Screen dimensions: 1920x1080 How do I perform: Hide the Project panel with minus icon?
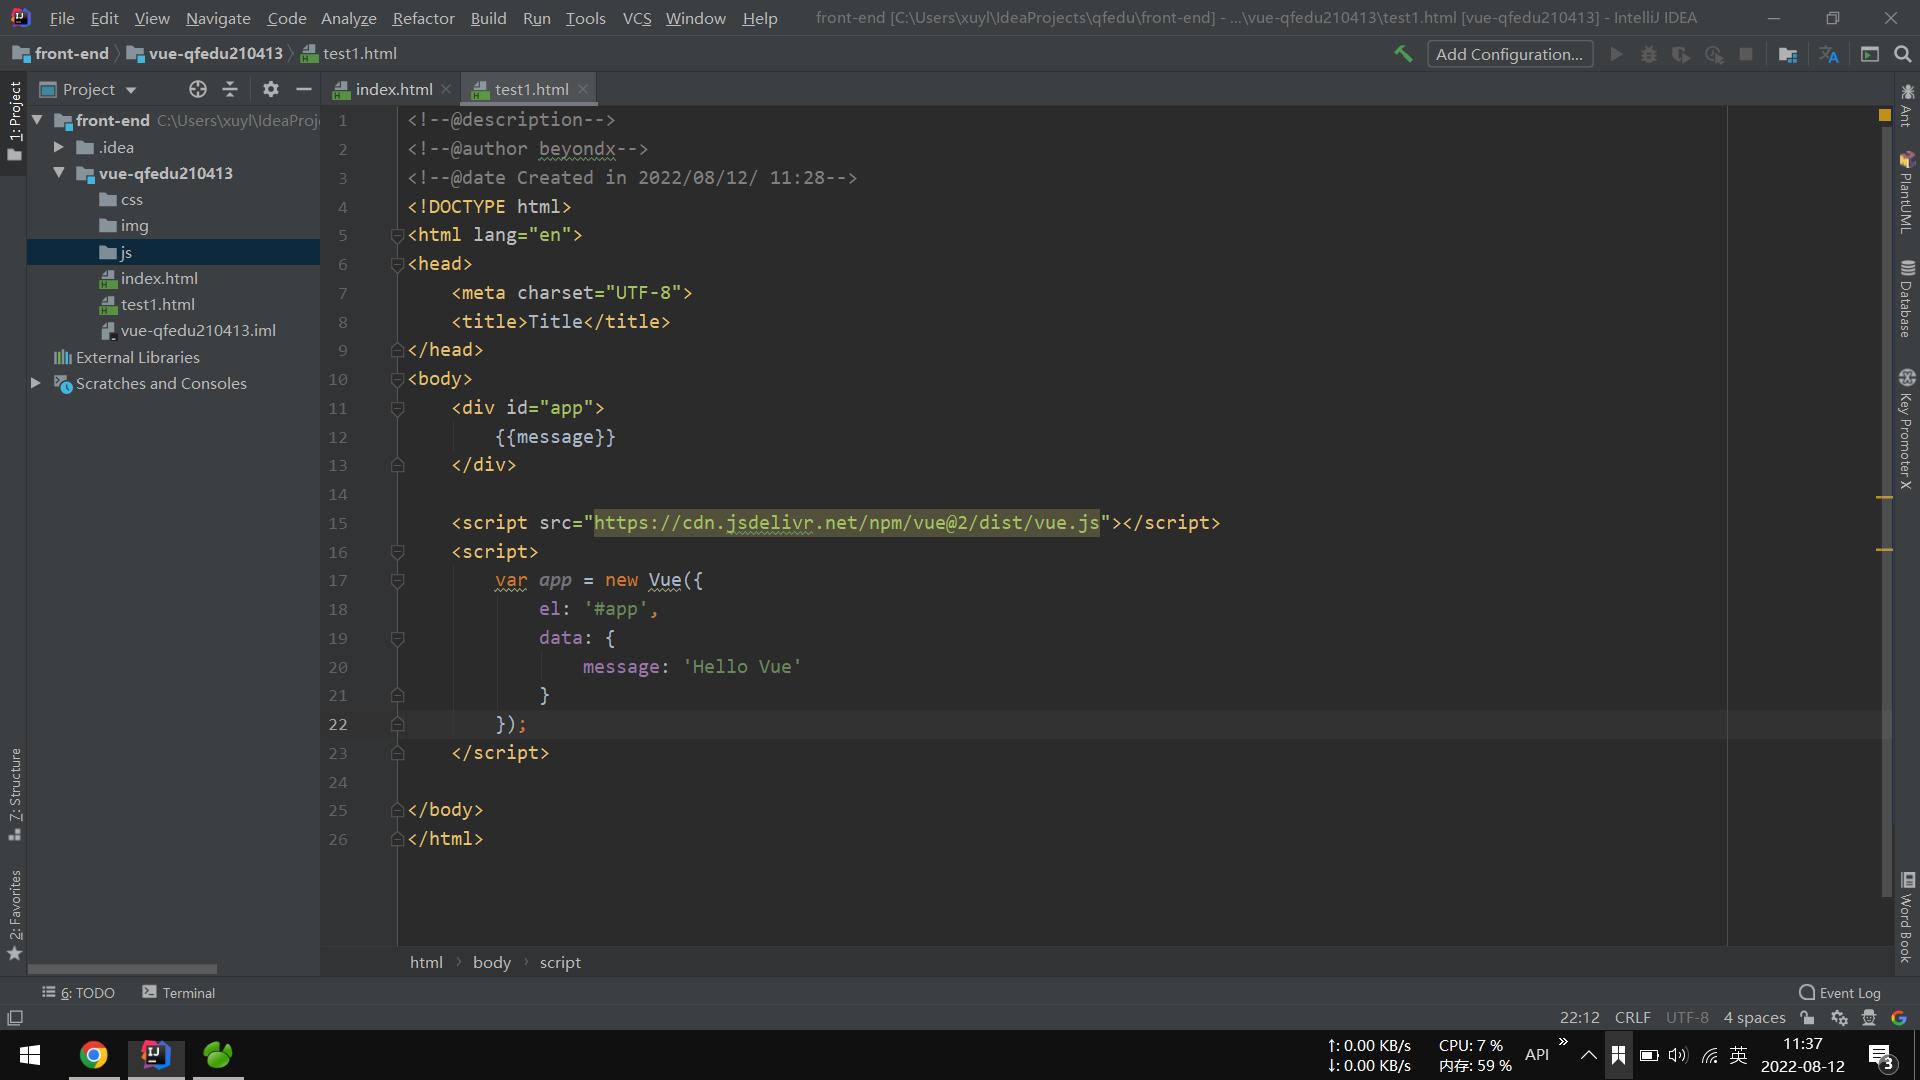click(x=304, y=89)
